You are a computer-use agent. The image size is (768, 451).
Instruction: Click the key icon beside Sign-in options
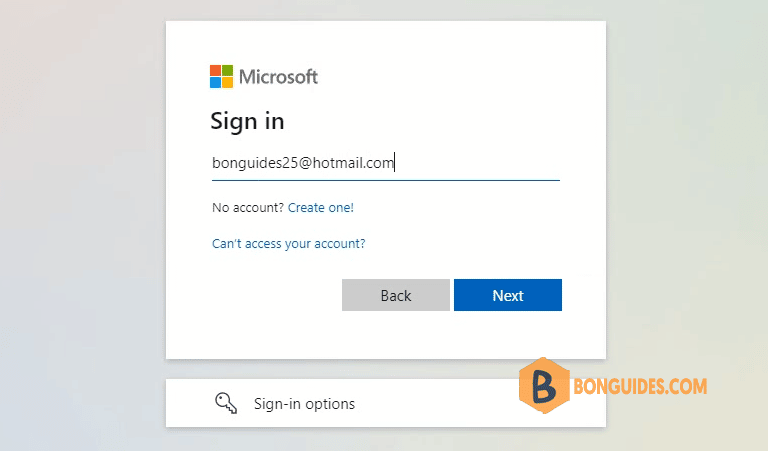226,403
